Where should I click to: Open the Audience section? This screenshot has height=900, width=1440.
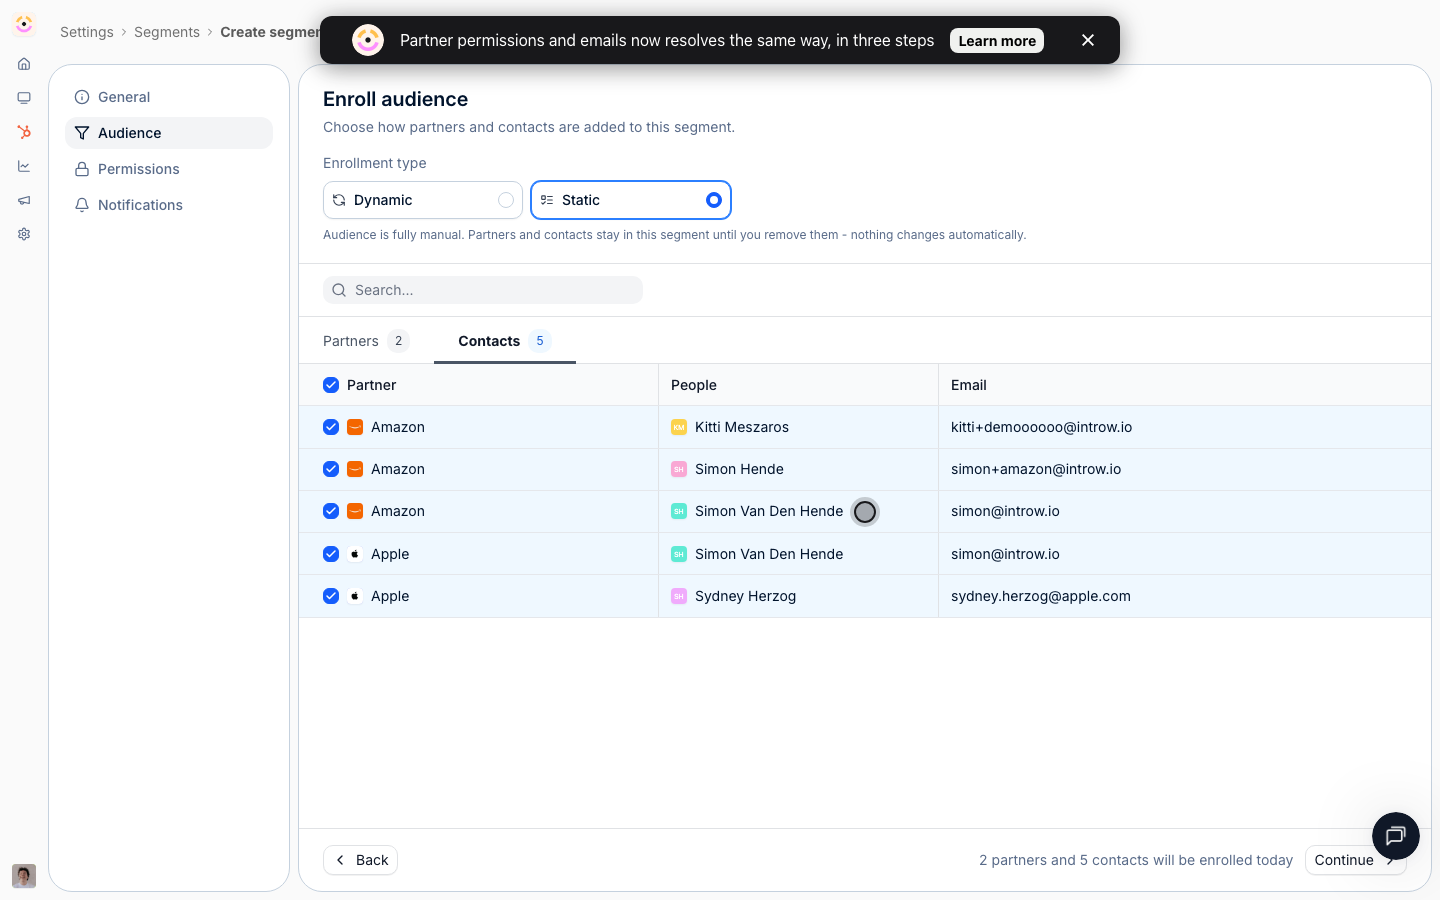pos(169,133)
